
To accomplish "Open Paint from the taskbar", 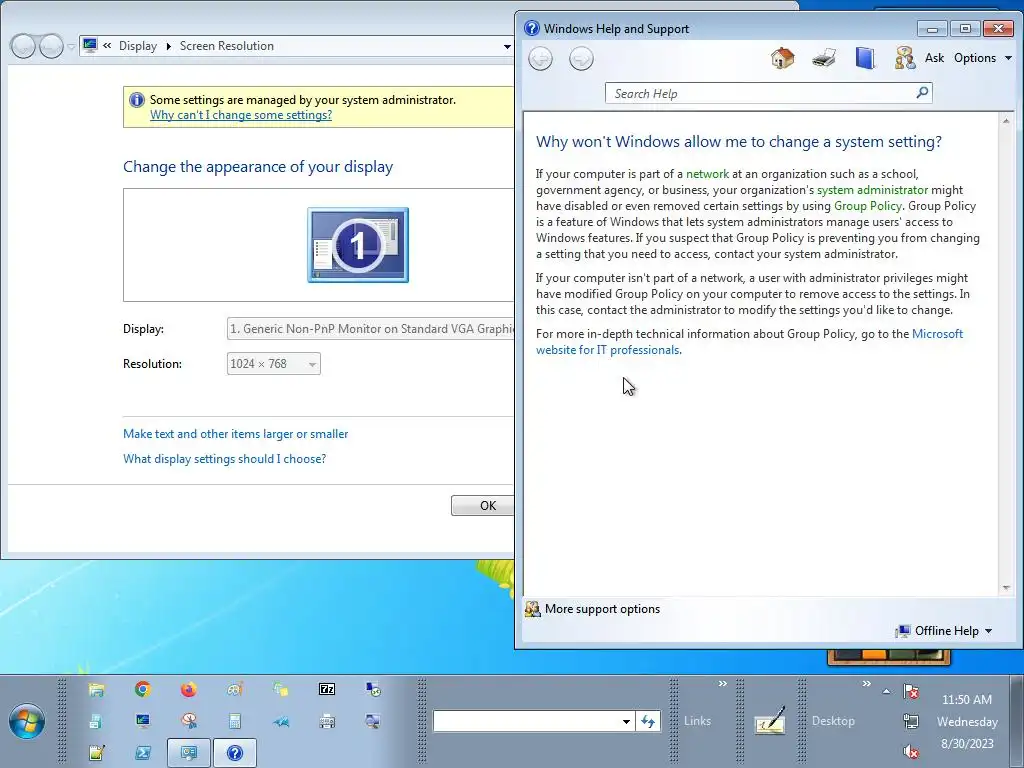I will pyautogui.click(x=235, y=690).
